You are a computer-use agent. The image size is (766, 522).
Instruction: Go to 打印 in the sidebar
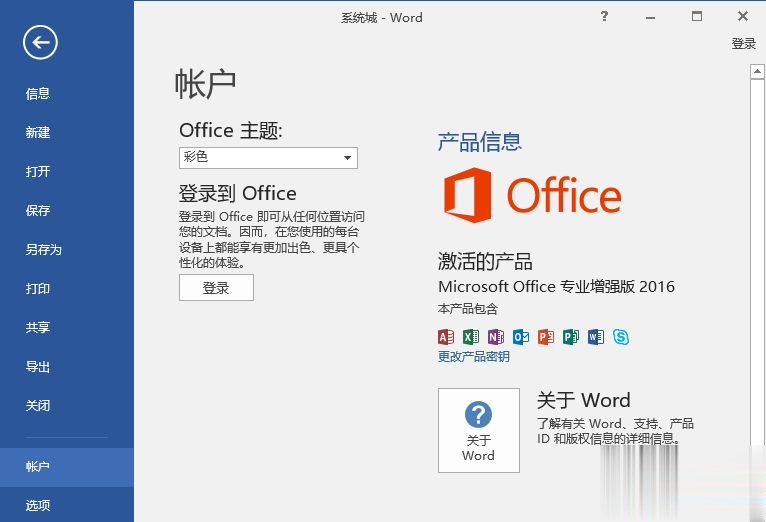tap(38, 289)
